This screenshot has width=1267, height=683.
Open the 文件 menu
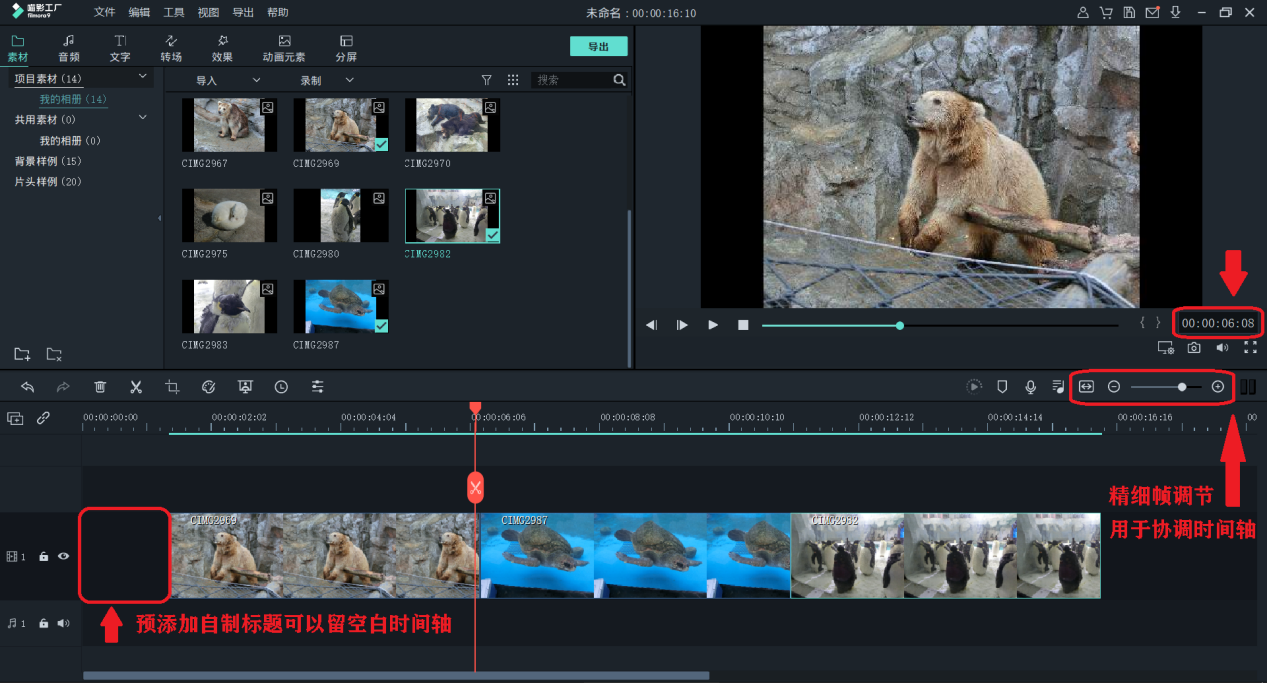(104, 13)
